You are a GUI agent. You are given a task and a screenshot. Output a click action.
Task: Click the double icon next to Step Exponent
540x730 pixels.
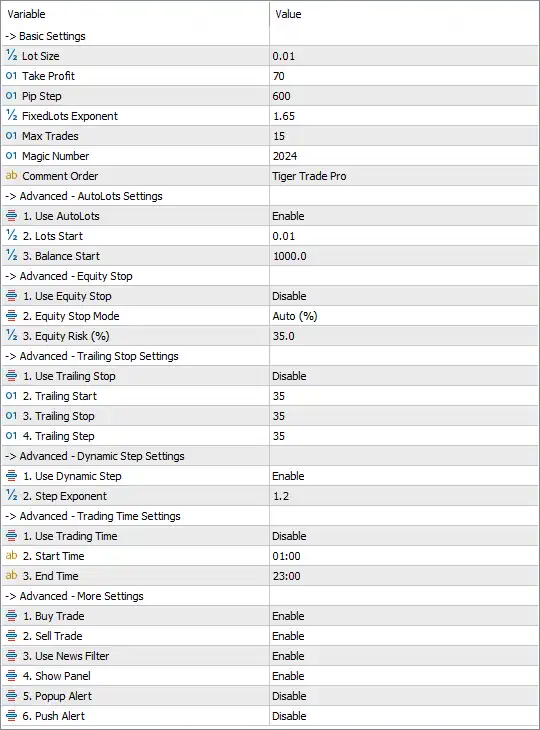(x=12, y=496)
